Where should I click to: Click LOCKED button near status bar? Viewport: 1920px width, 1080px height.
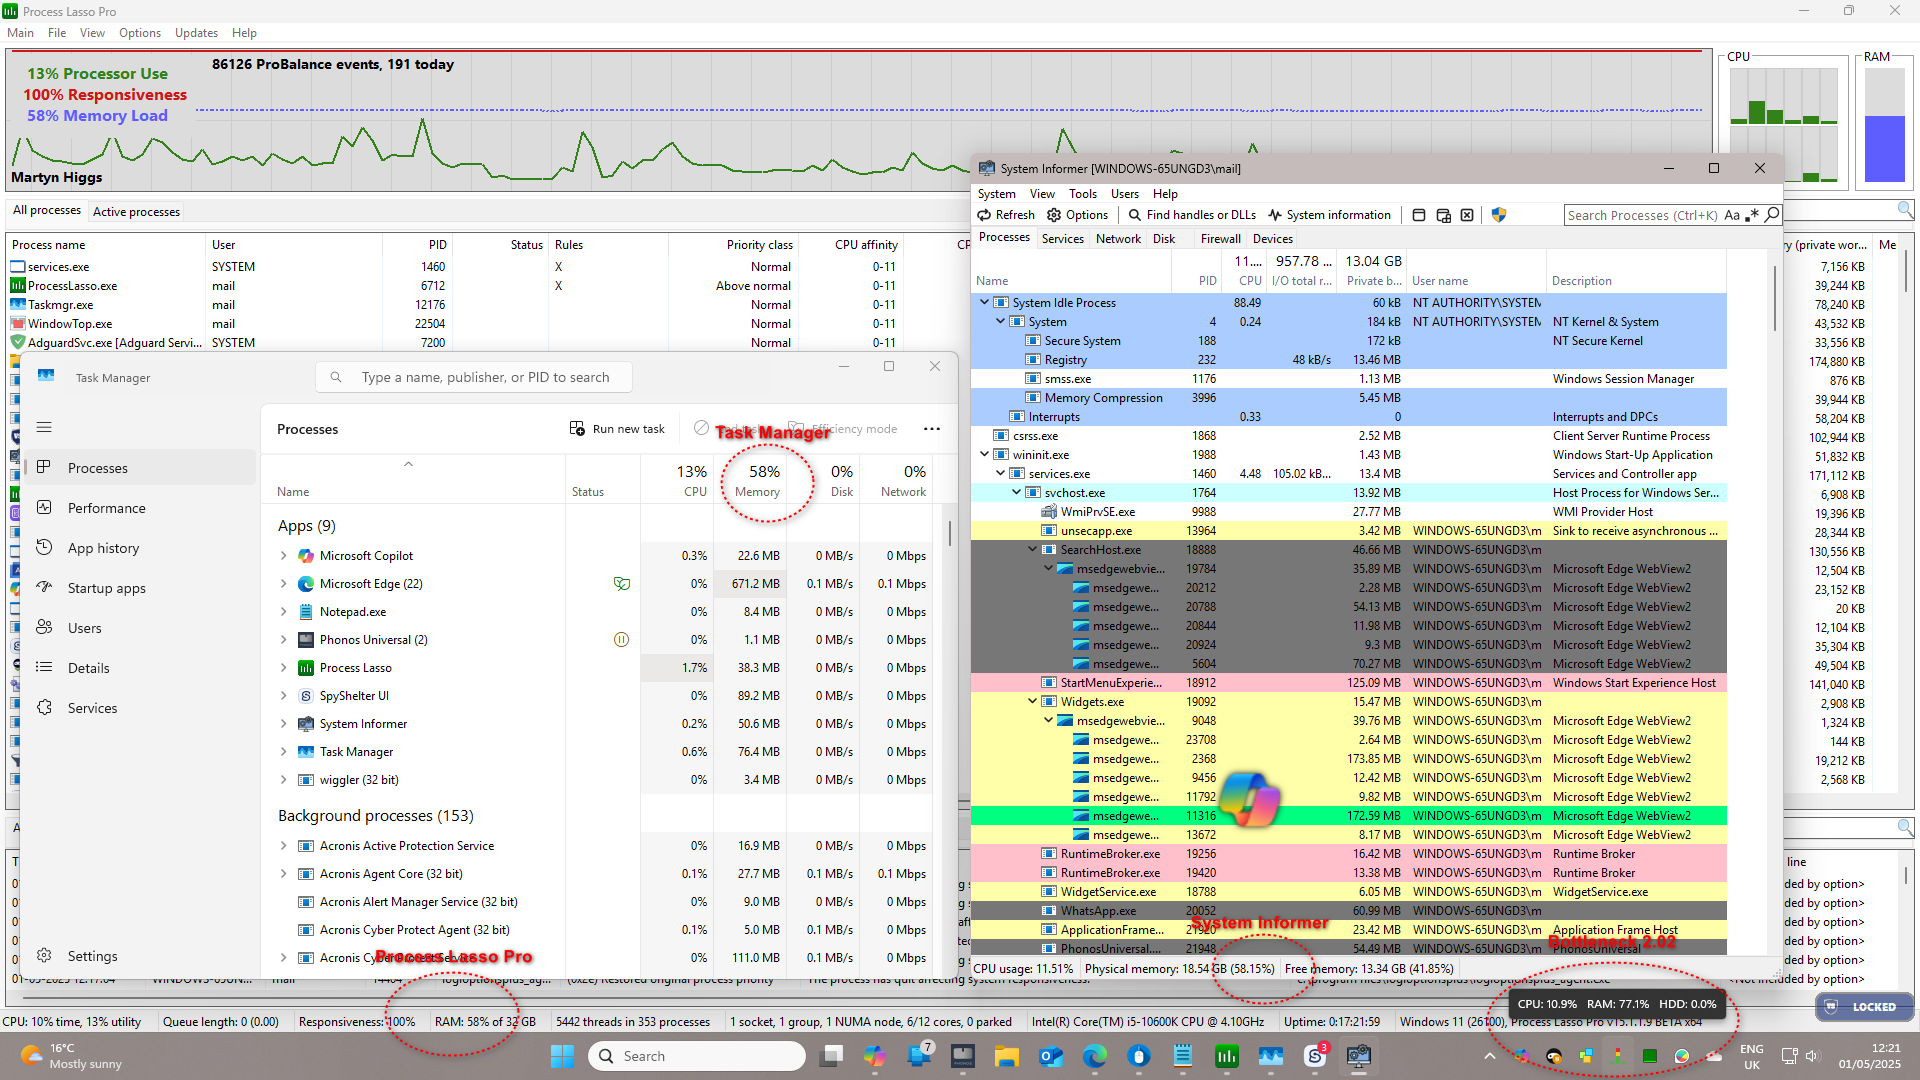click(x=1863, y=1007)
